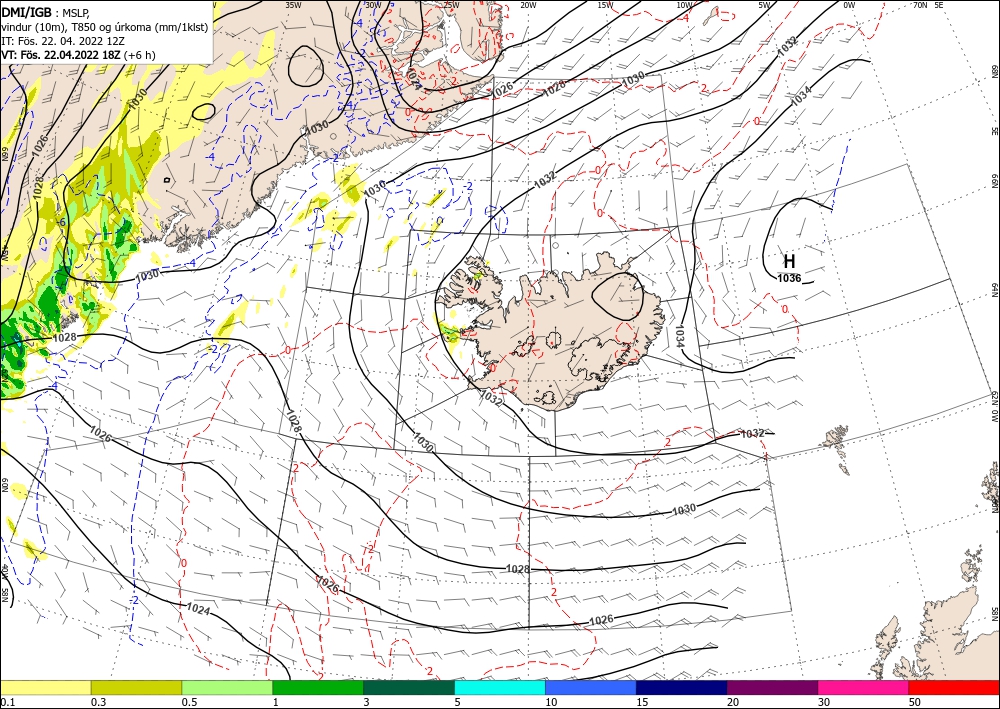Click the '50' legend scale value
1000x709 pixels.
[x=915, y=702]
